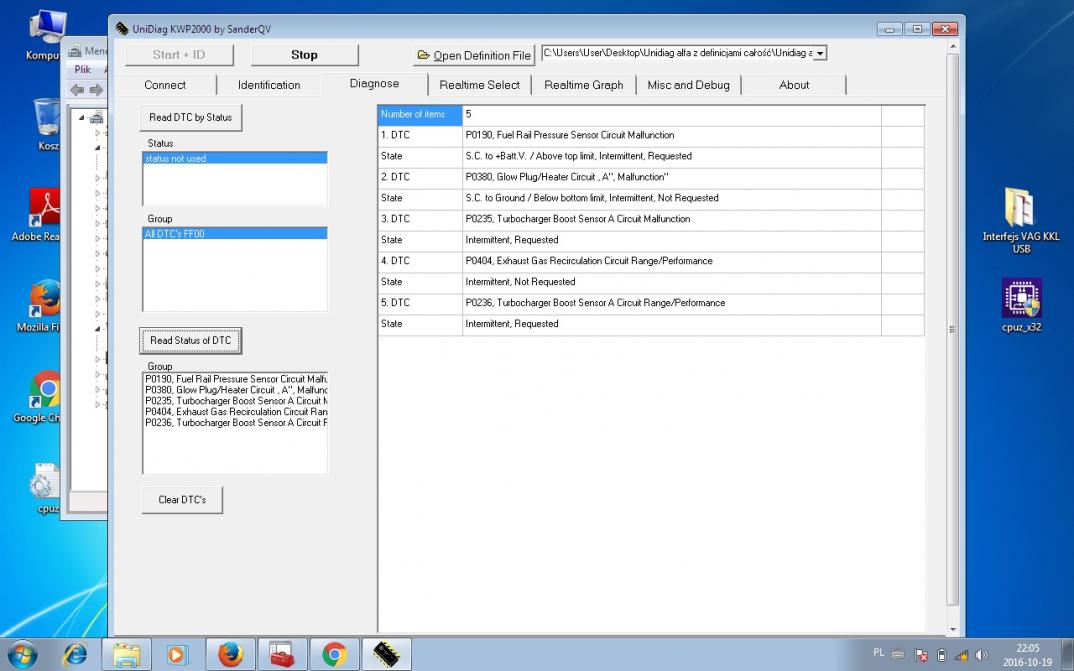Click the P0236 Turbocharger Boost Sensor cell
The width and height of the screenshot is (1074, 671).
671,302
